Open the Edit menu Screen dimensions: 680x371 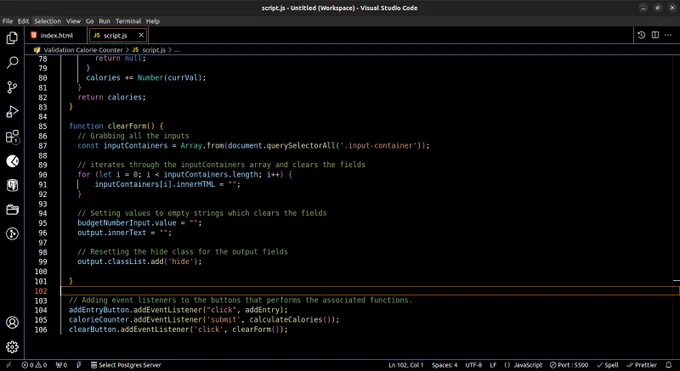pos(23,21)
